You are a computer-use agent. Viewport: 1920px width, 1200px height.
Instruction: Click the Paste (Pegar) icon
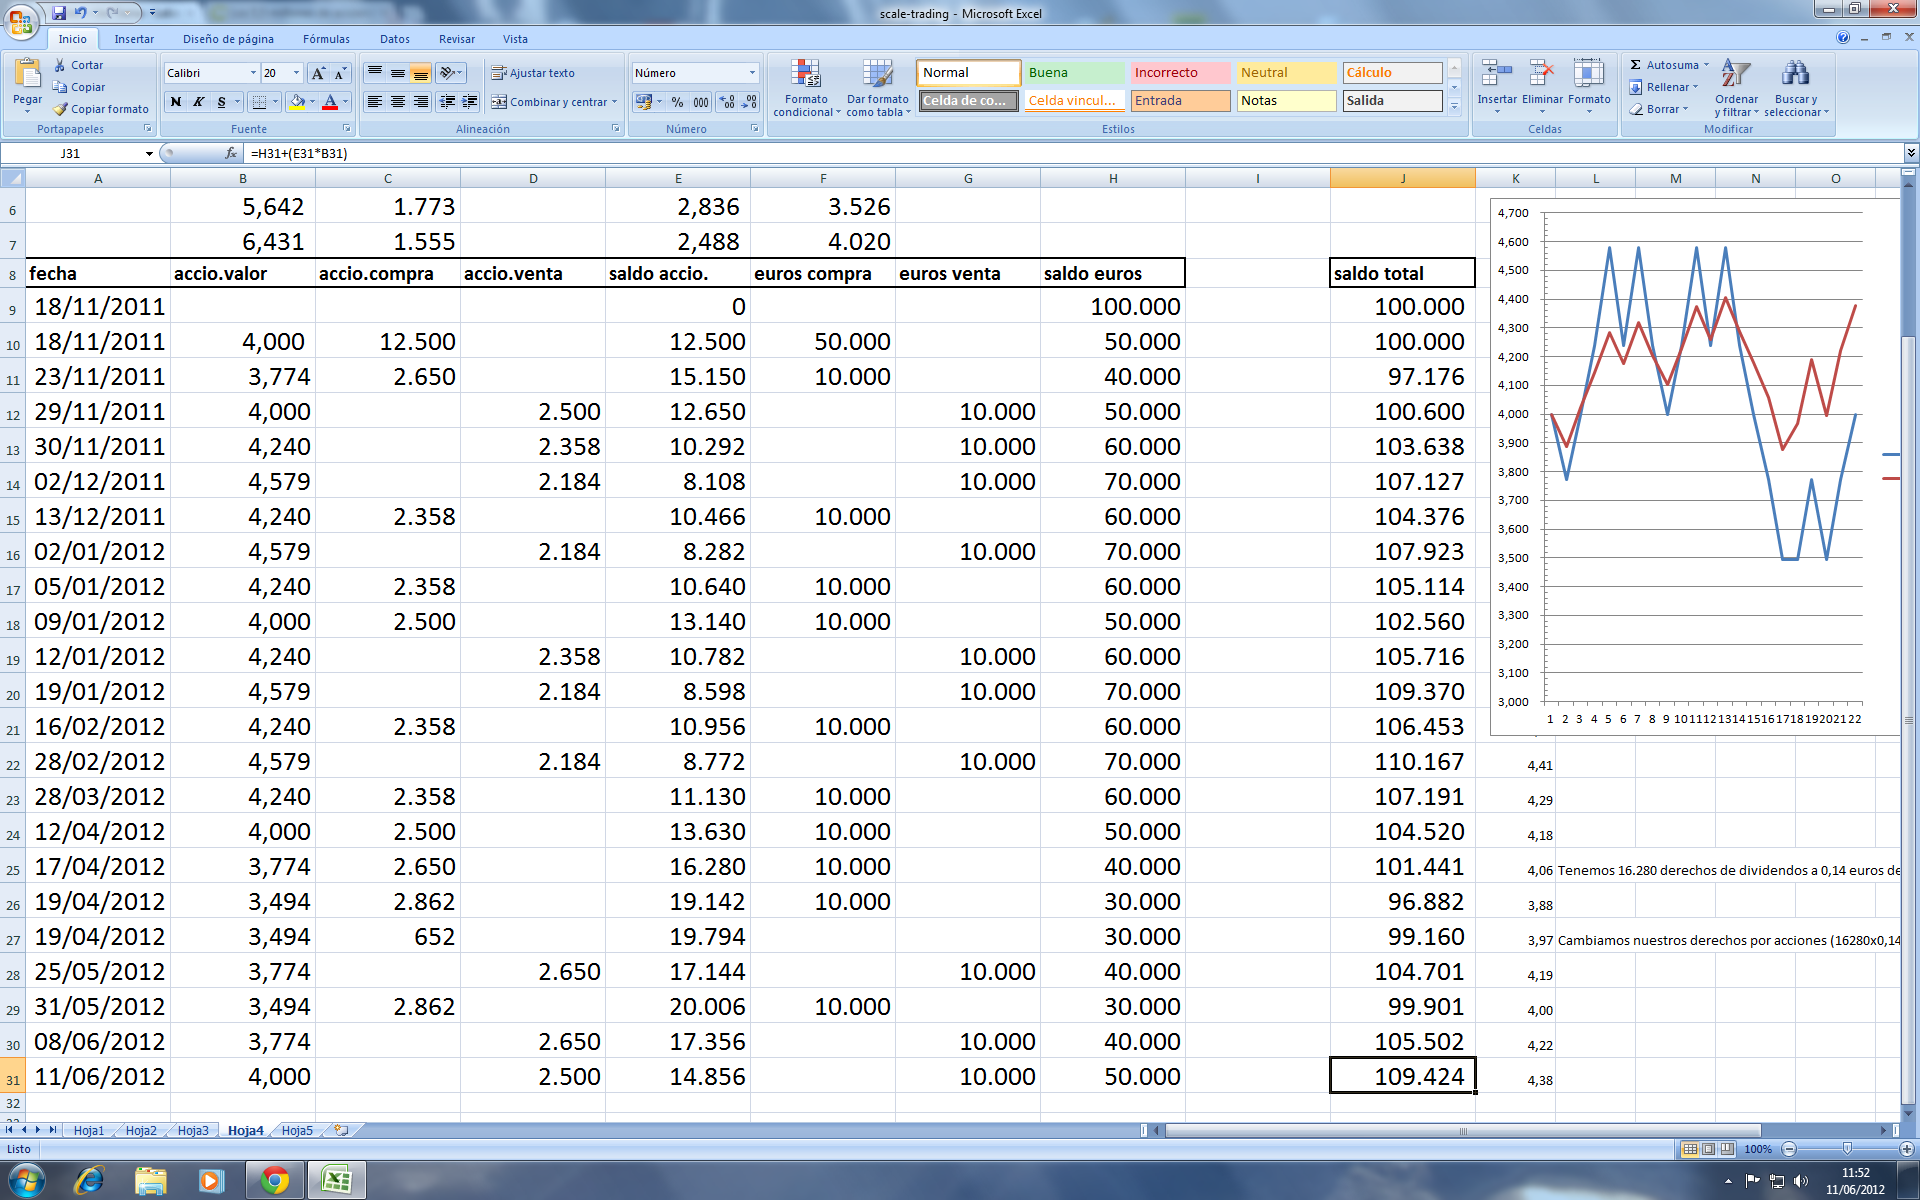[27, 74]
